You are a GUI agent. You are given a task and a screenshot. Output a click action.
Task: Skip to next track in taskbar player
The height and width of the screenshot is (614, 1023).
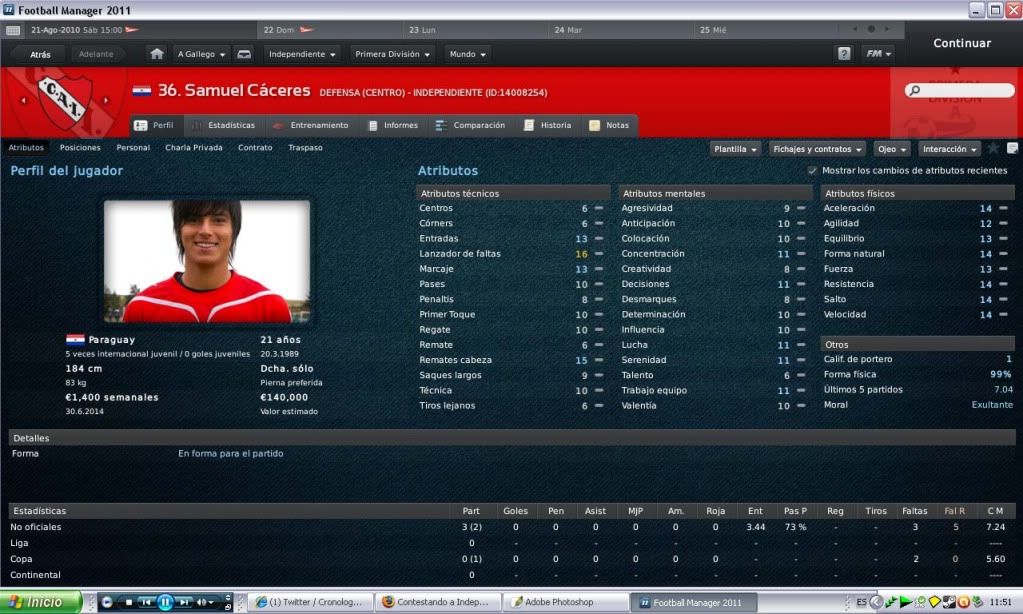[185, 602]
